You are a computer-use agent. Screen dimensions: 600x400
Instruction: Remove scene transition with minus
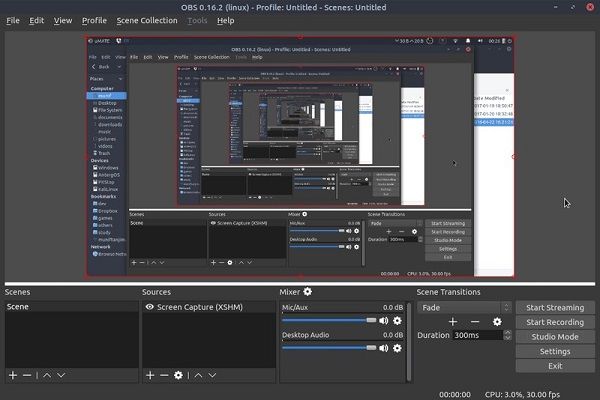coord(475,322)
